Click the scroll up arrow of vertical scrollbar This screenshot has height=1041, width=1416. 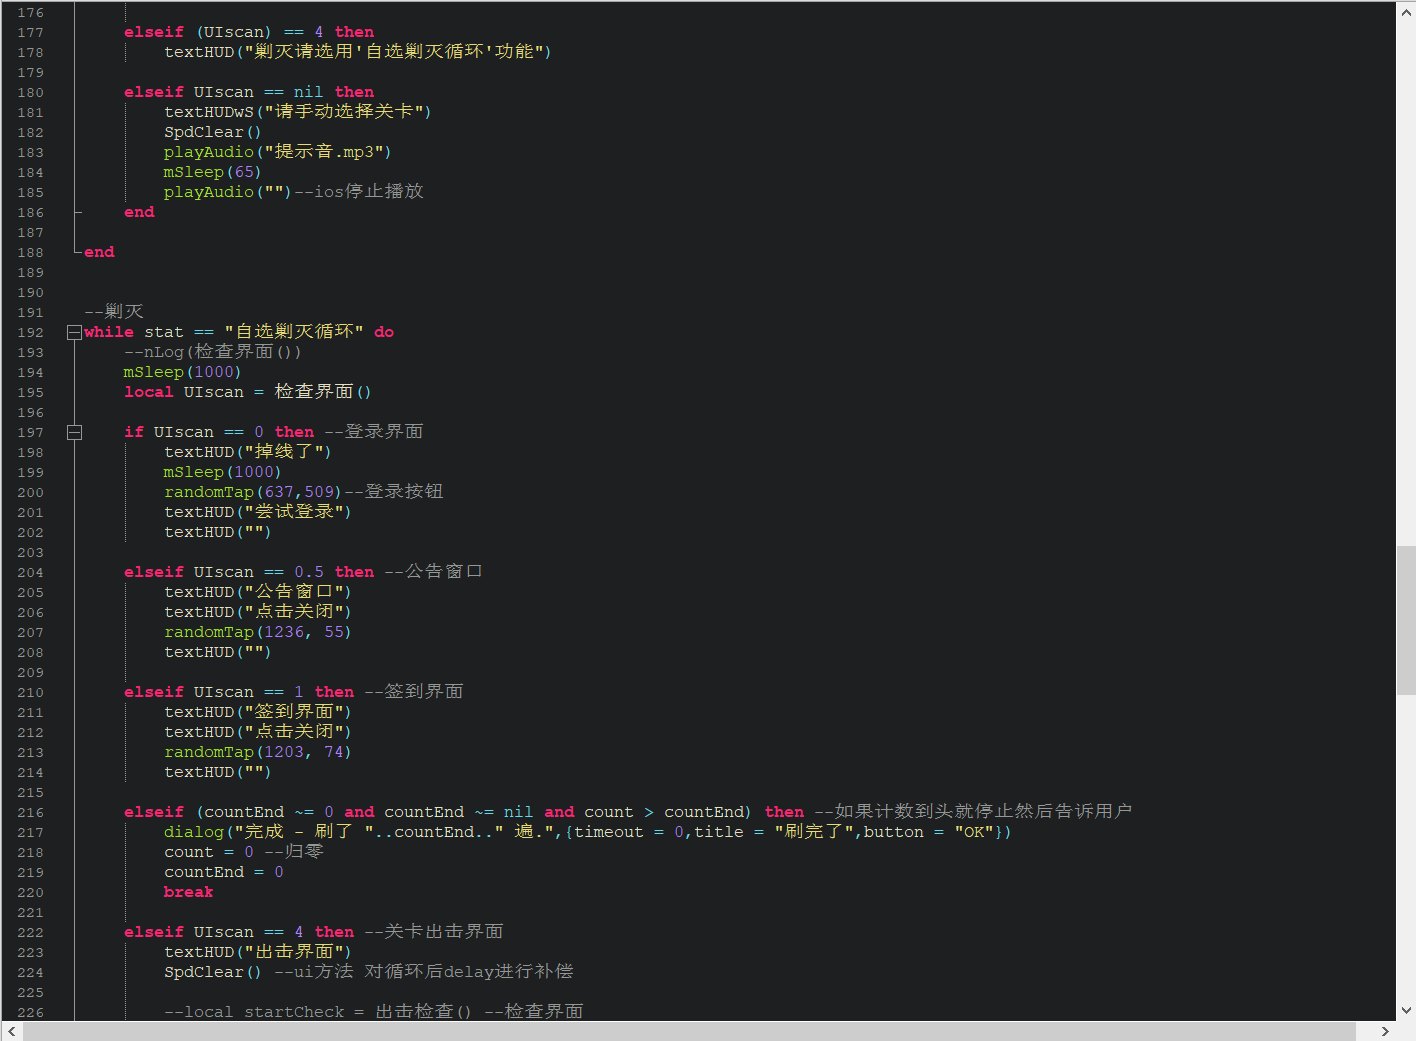tap(1406, 11)
